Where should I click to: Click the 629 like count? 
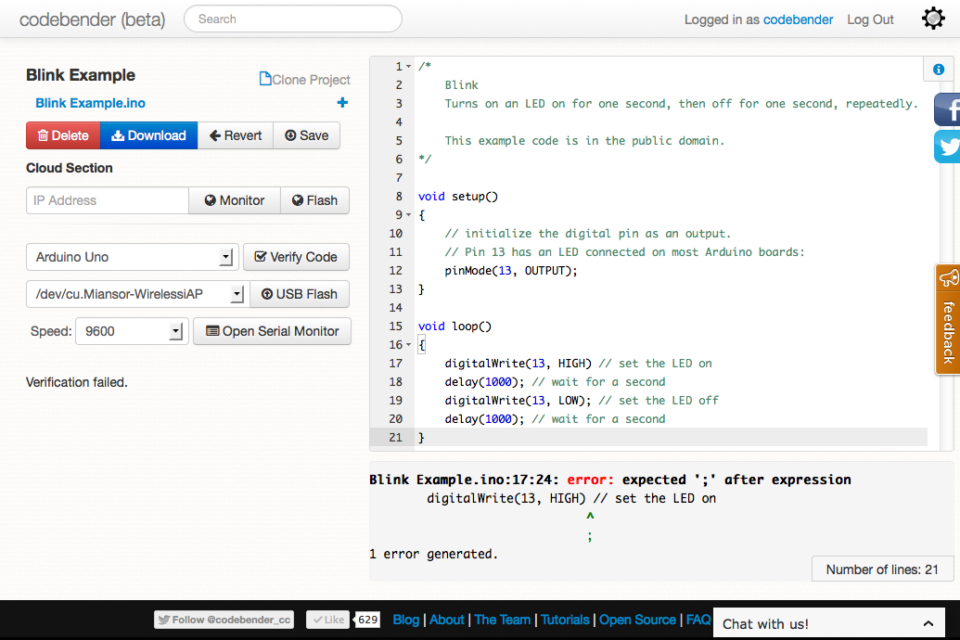pyautogui.click(x=367, y=620)
